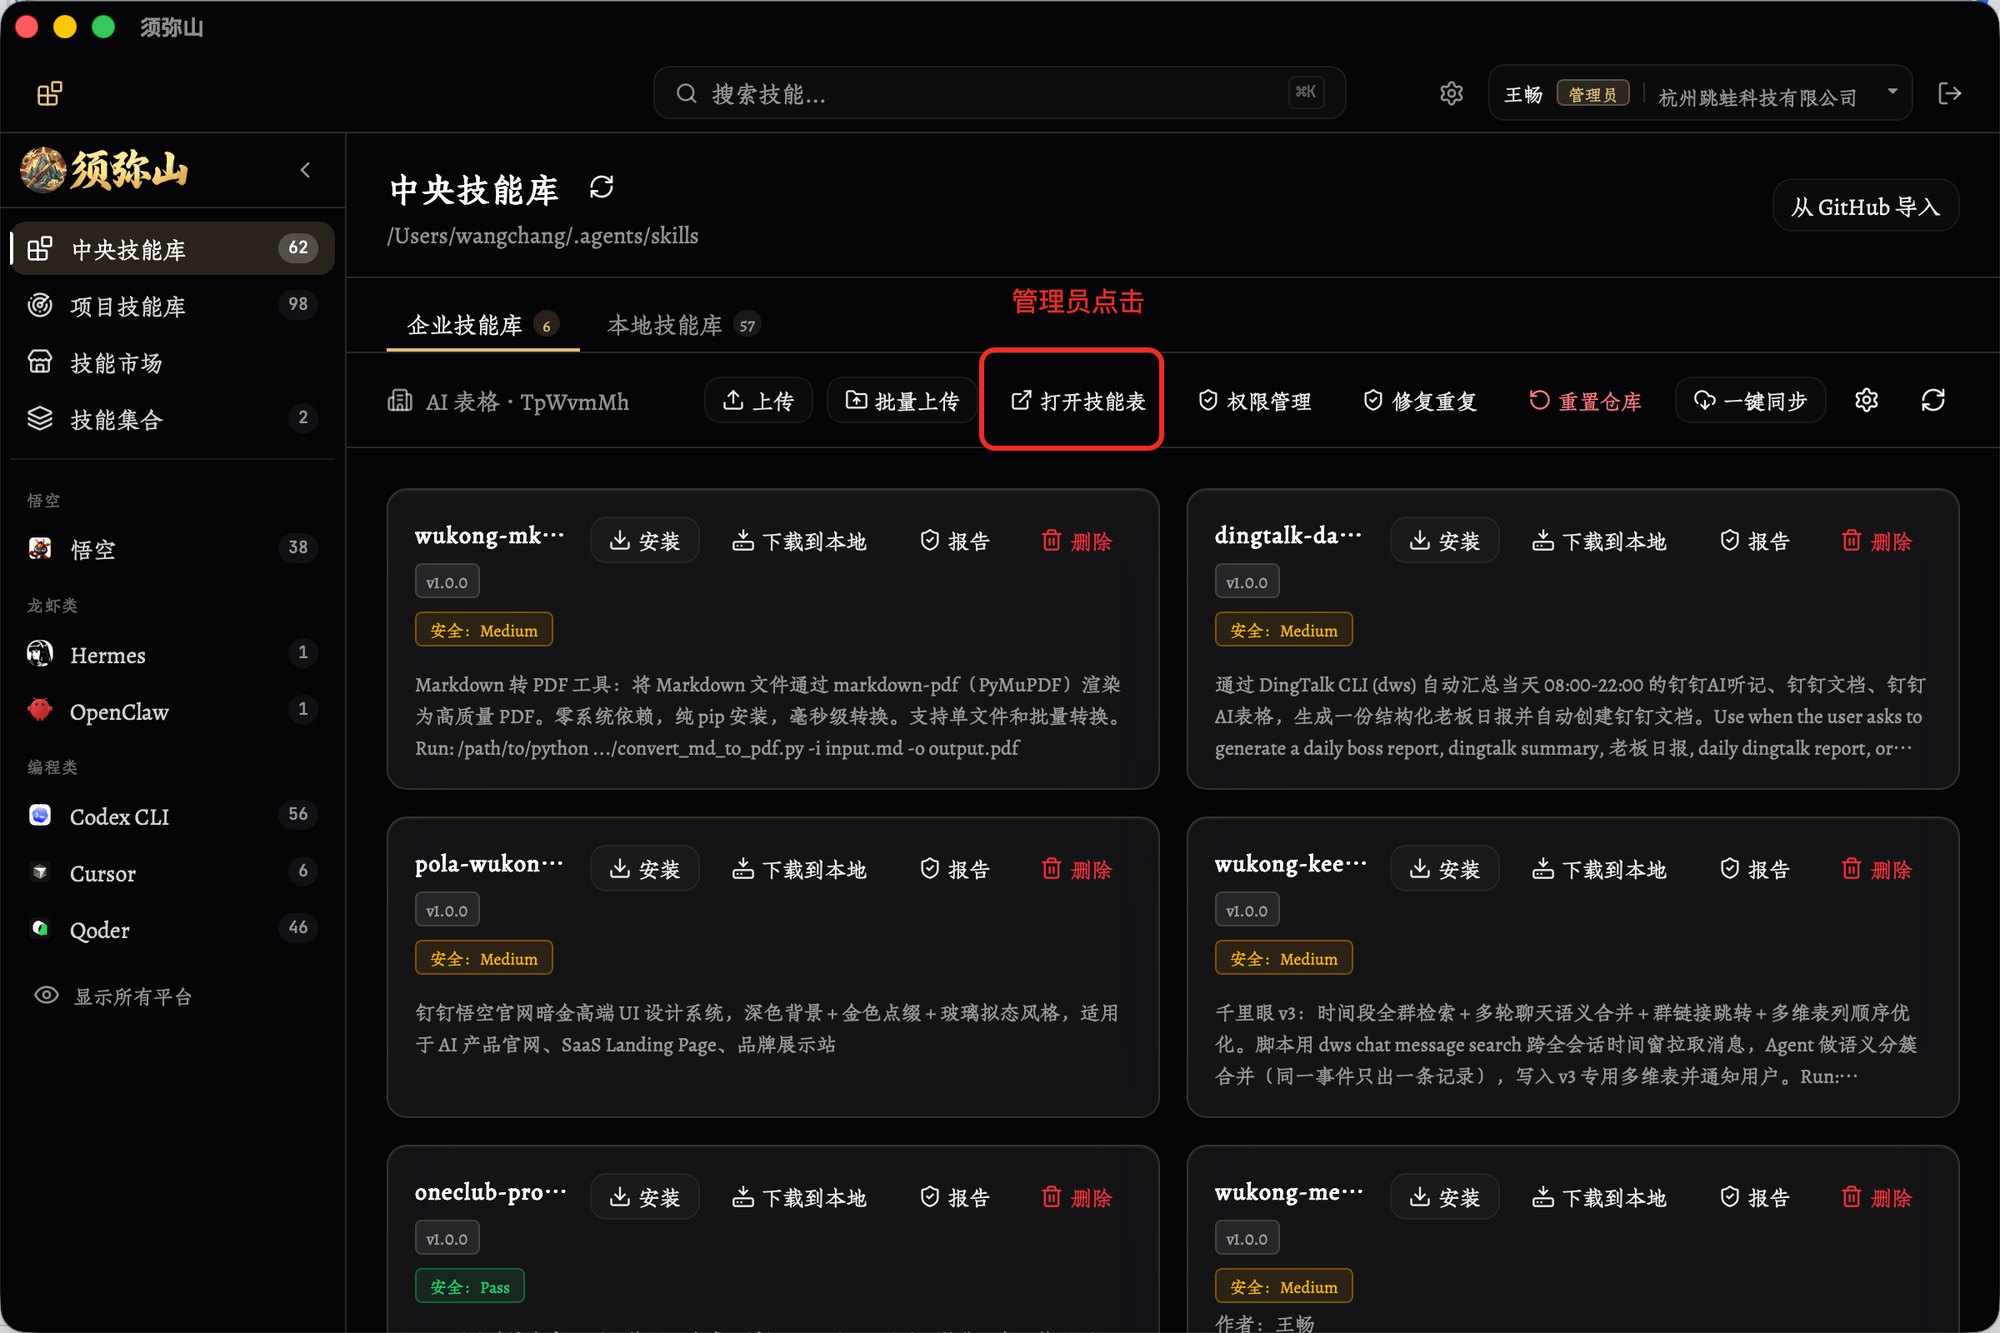Toggle 显示所有平台 eye option

point(113,996)
